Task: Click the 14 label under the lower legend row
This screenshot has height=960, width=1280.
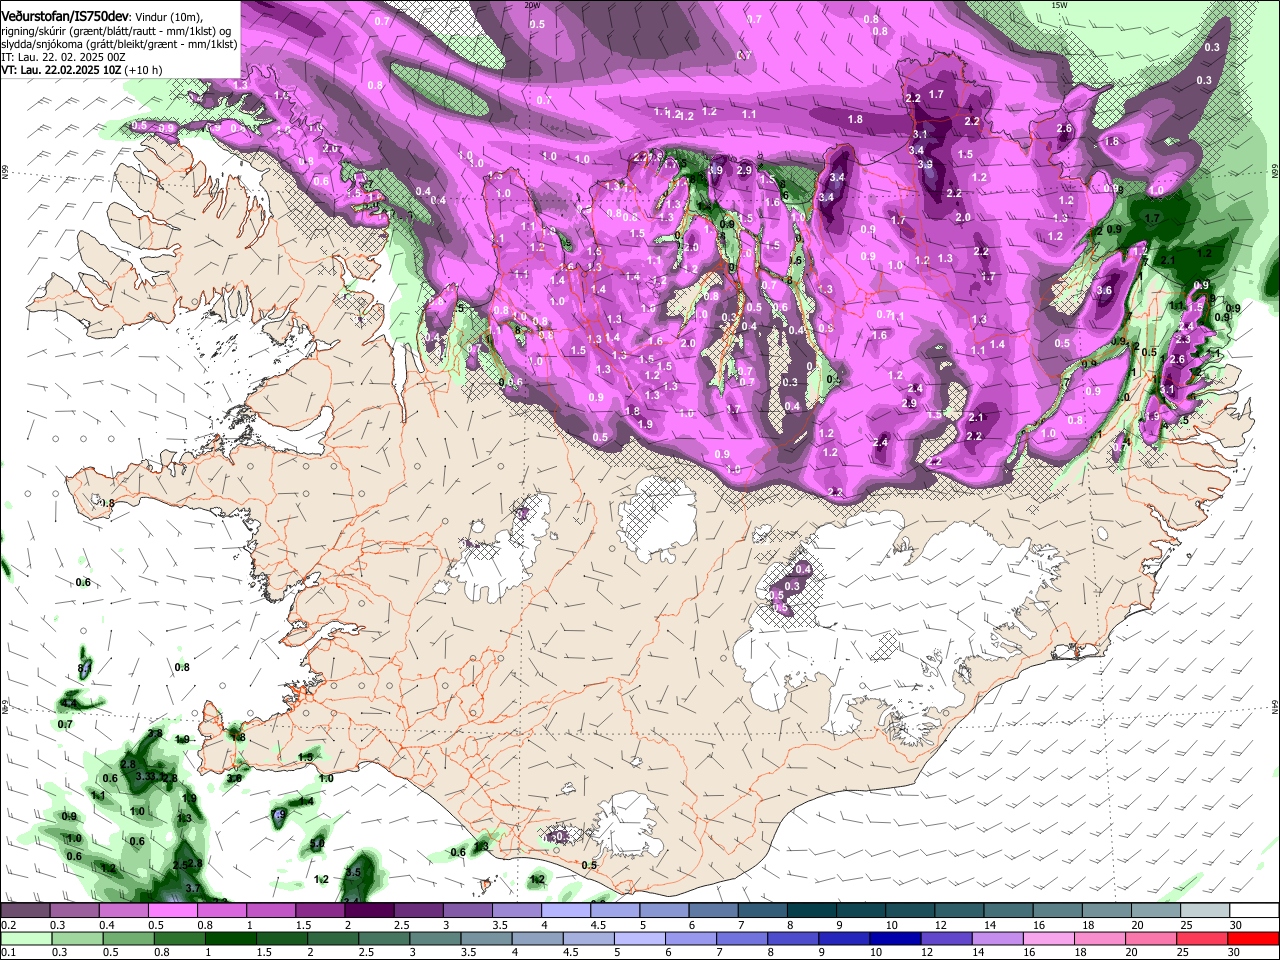Action: (978, 952)
